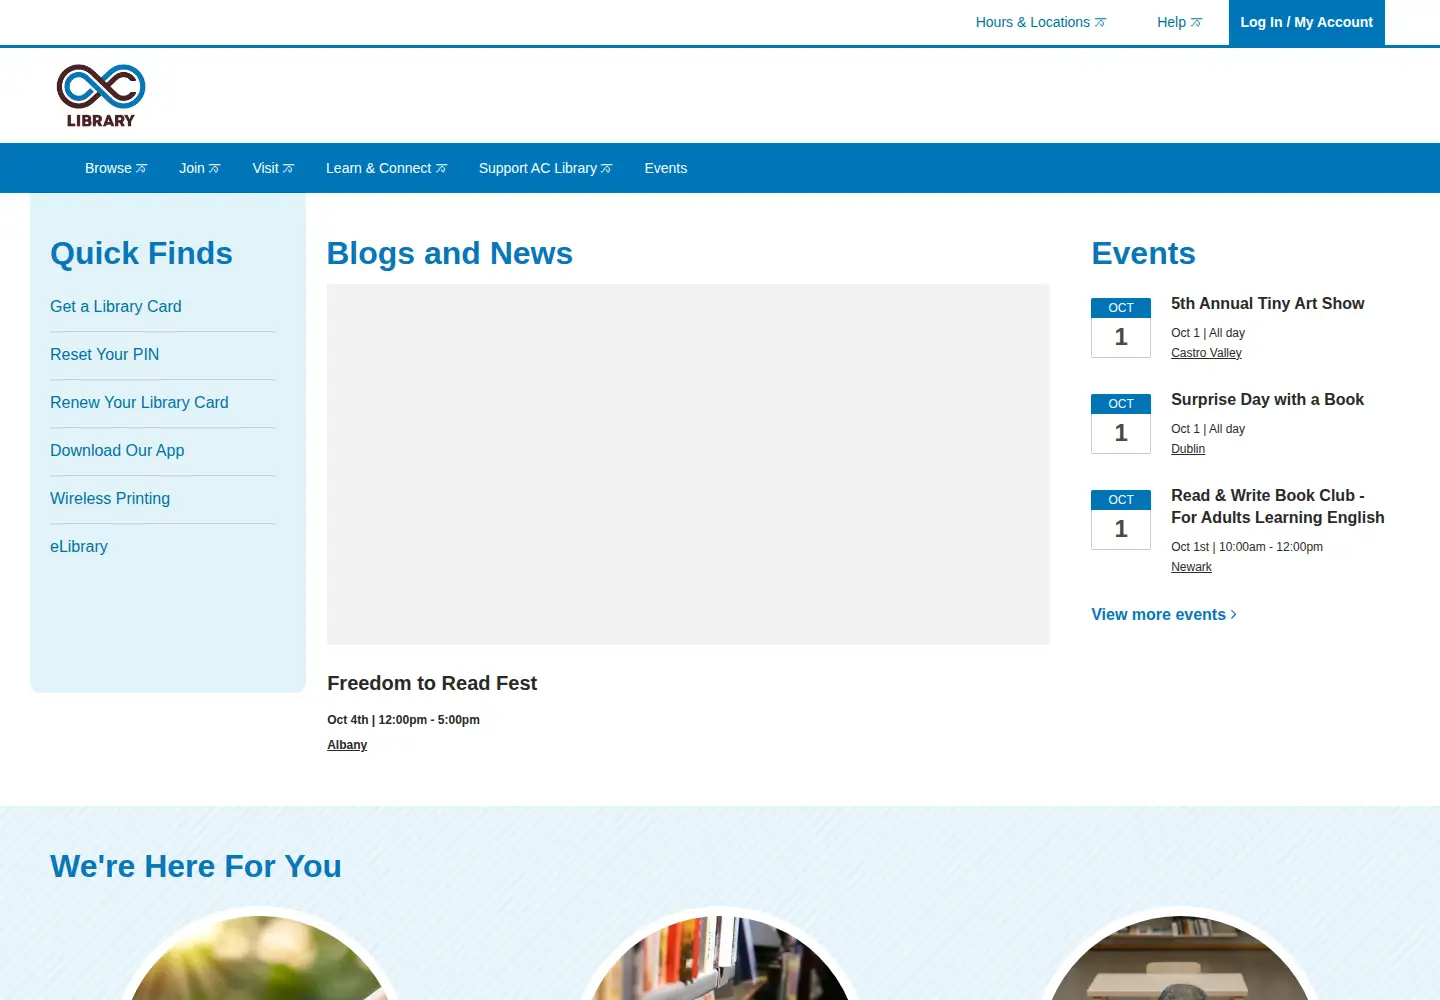Click the Newark location link

tap(1191, 567)
